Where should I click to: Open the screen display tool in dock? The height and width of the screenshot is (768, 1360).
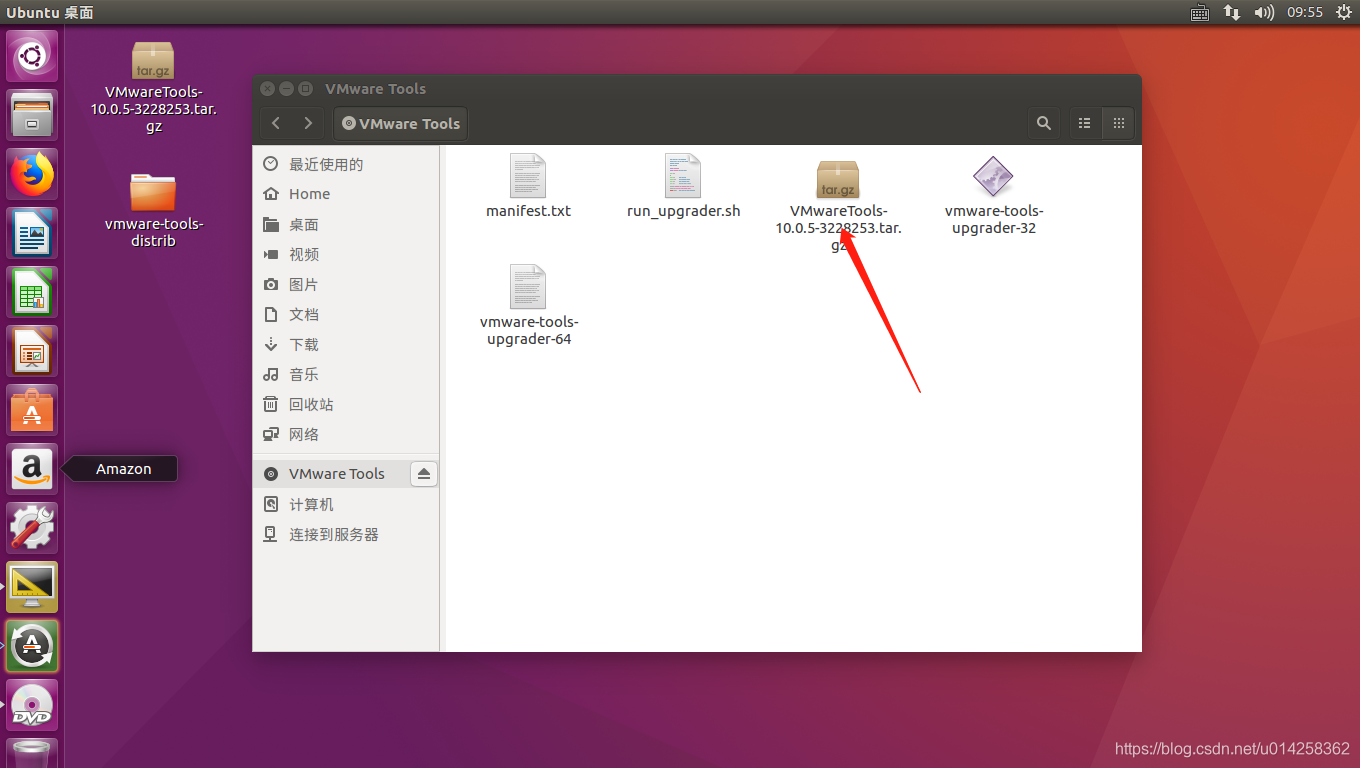click(x=32, y=587)
